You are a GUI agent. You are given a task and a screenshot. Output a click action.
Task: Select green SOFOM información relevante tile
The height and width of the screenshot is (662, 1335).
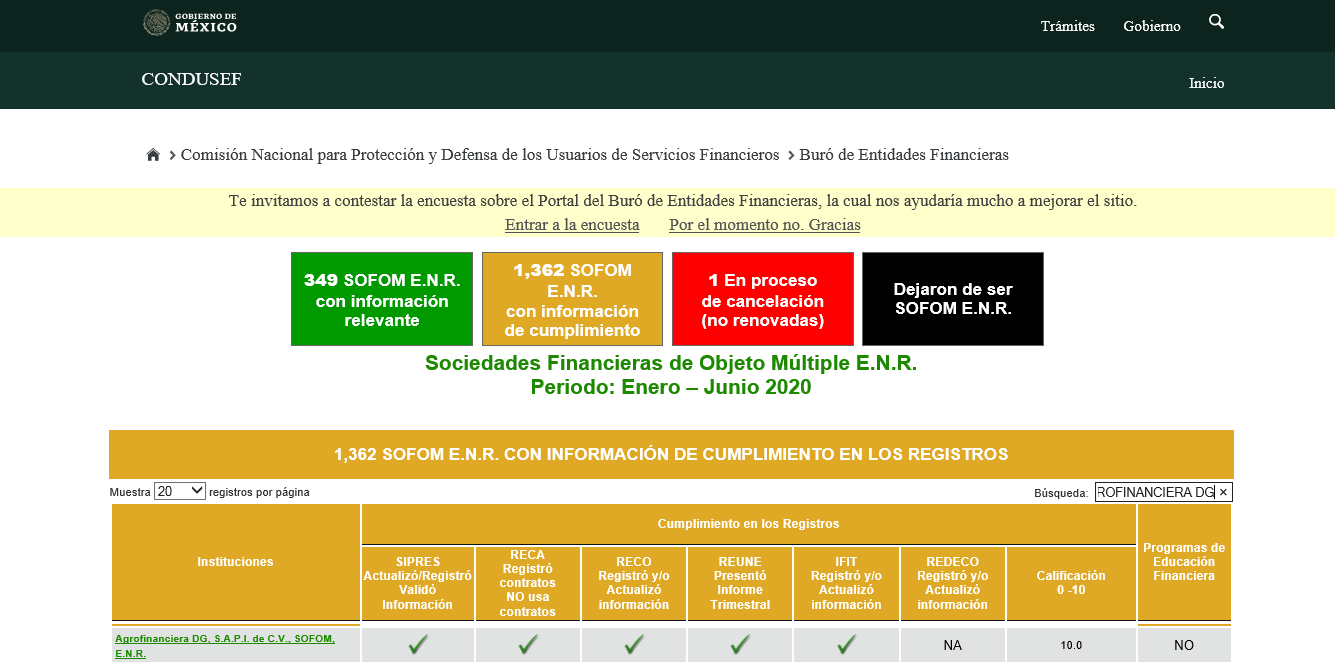coord(381,299)
